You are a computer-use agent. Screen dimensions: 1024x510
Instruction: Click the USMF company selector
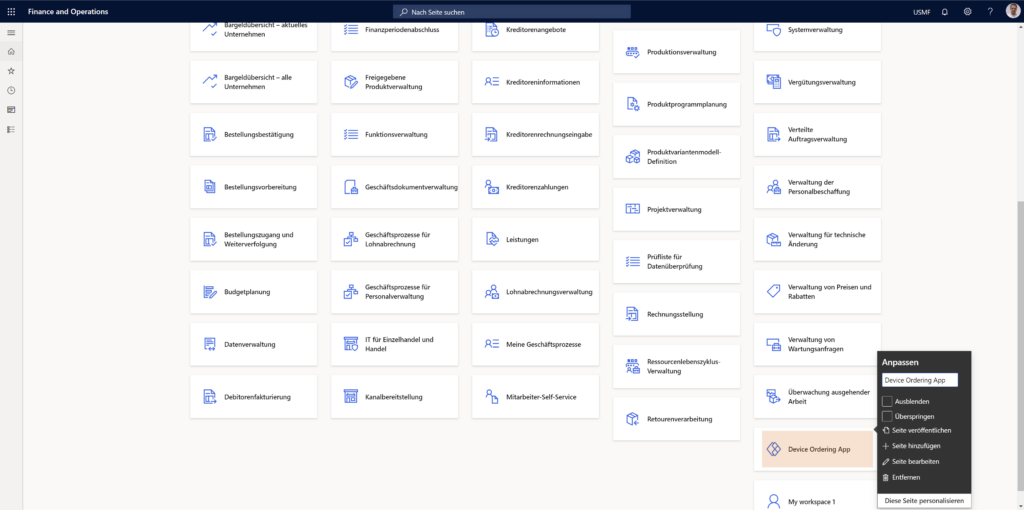(921, 12)
